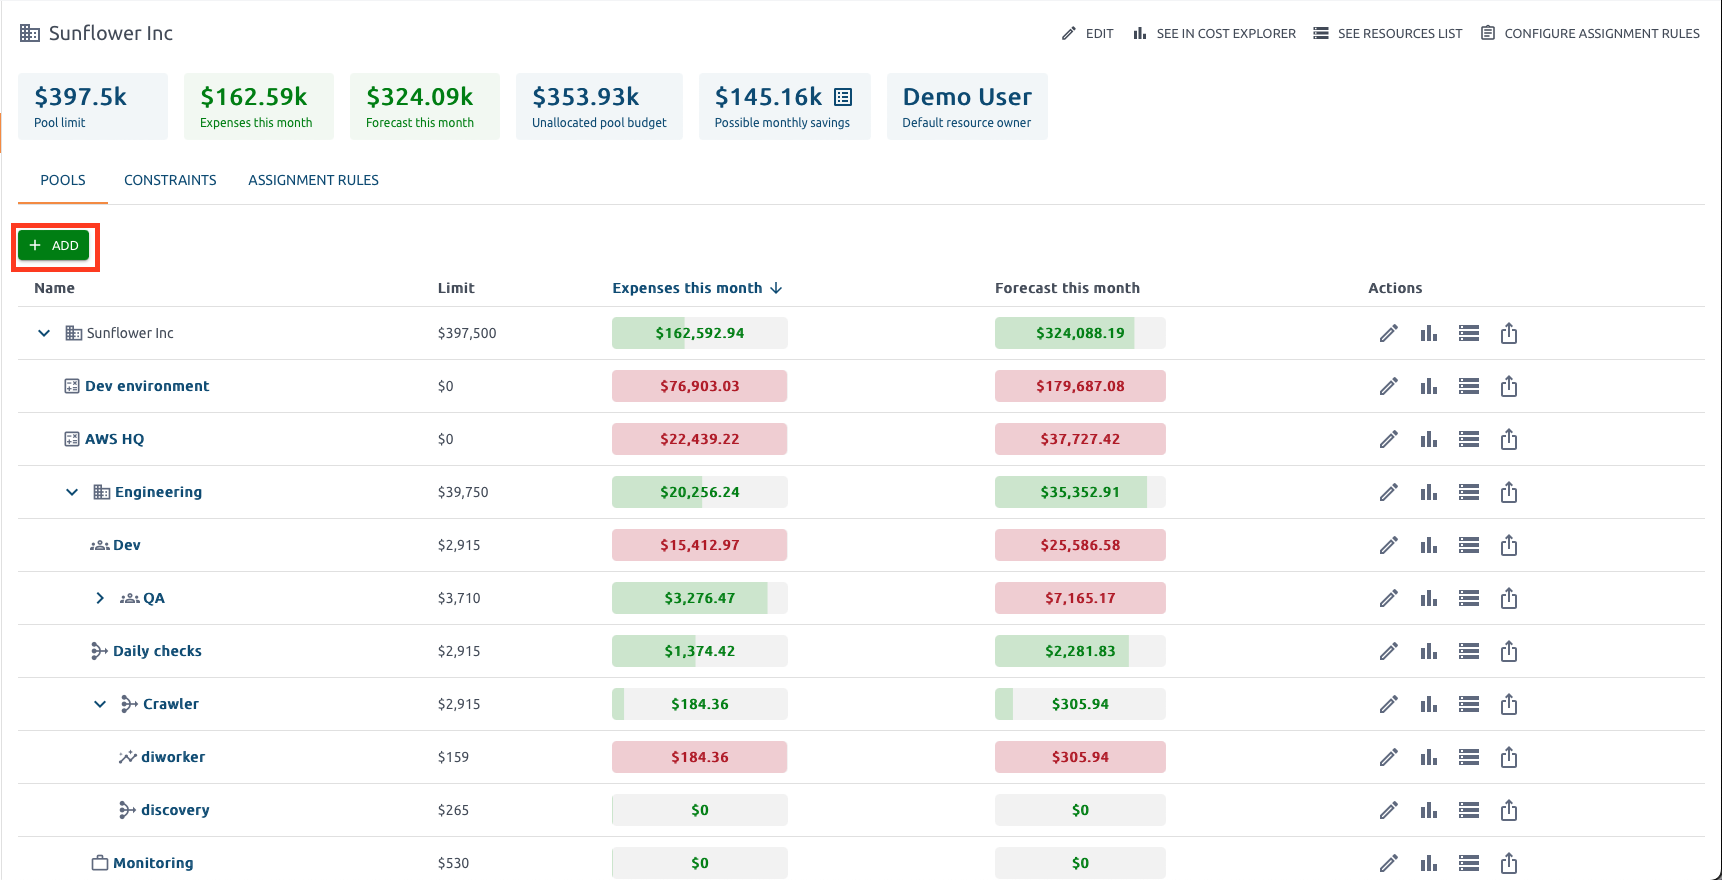1722x880 pixels.
Task: Open cost explorer chart icon for Engineering
Action: click(1429, 492)
